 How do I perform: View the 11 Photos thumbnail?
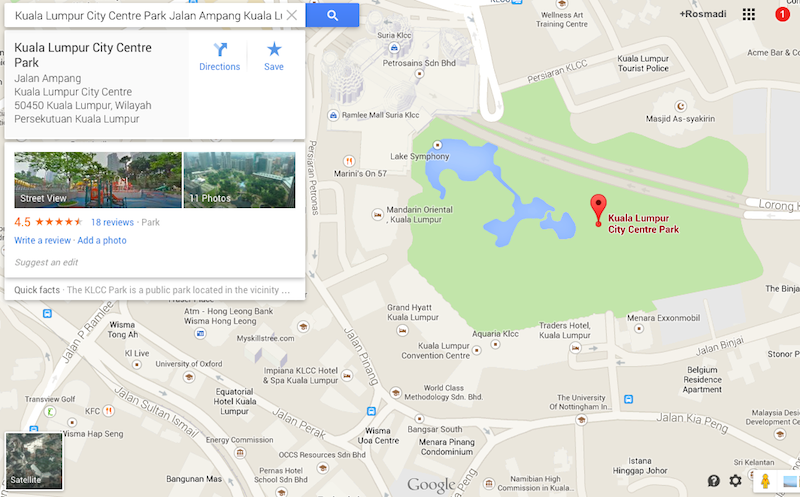pyautogui.click(x=239, y=180)
